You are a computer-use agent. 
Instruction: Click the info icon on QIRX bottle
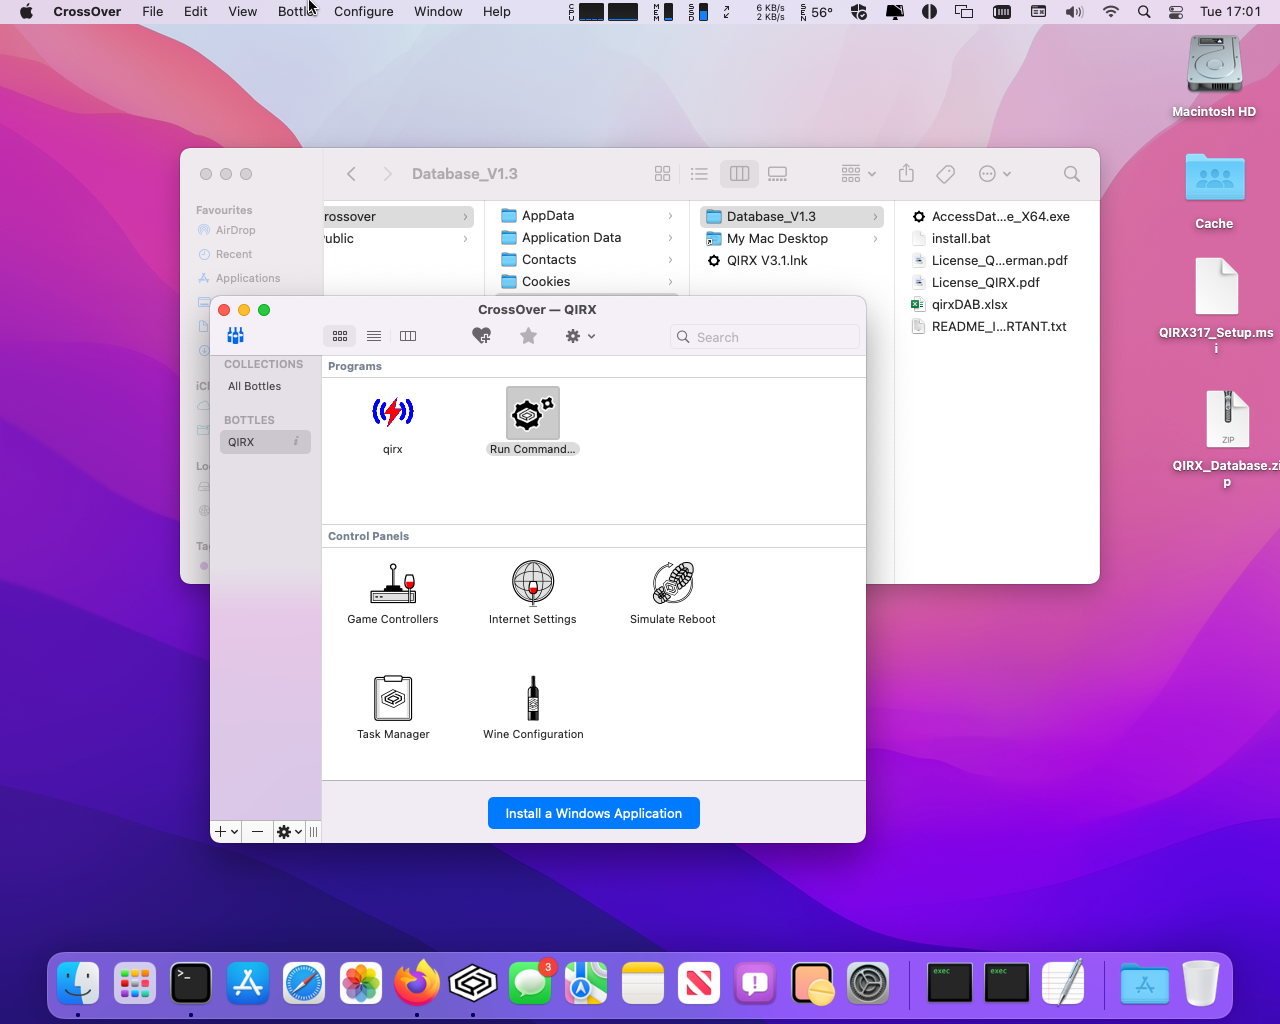(296, 442)
